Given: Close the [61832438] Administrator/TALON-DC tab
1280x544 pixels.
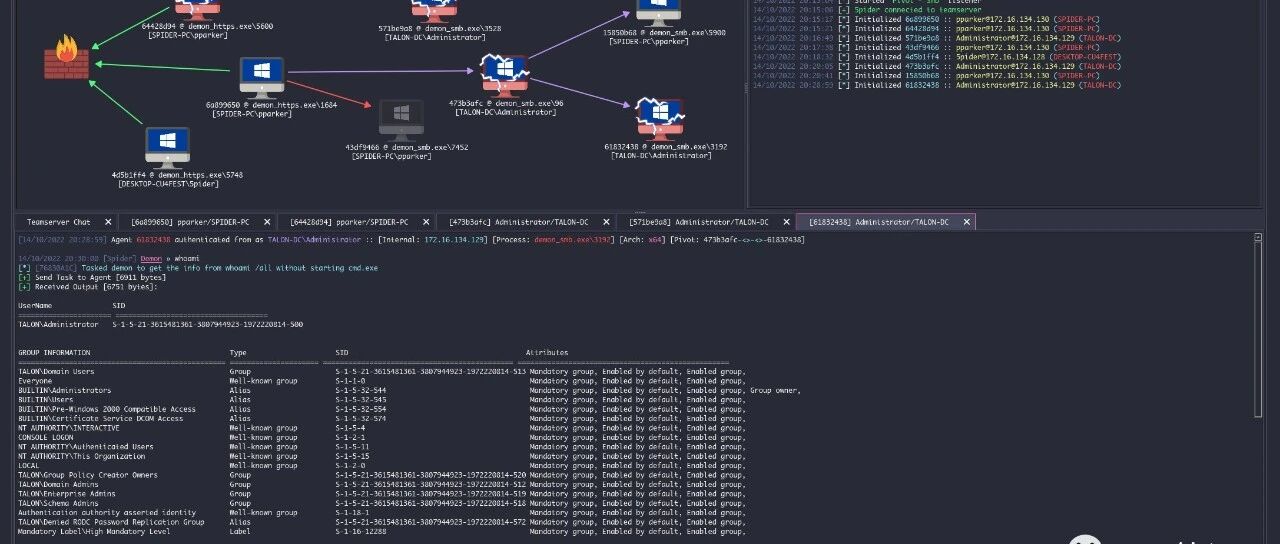Looking at the screenshot, I should (966, 222).
